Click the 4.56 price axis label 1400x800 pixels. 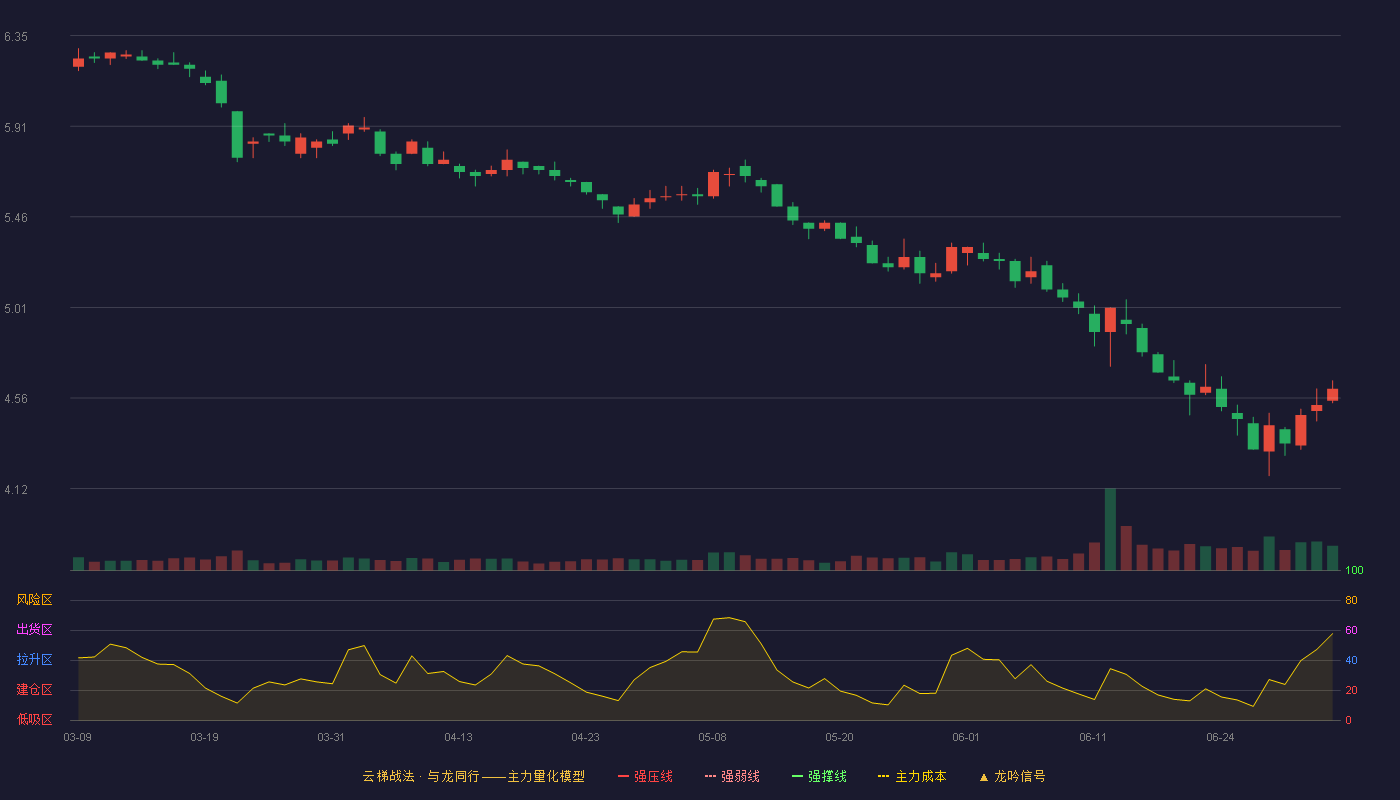(x=16, y=399)
